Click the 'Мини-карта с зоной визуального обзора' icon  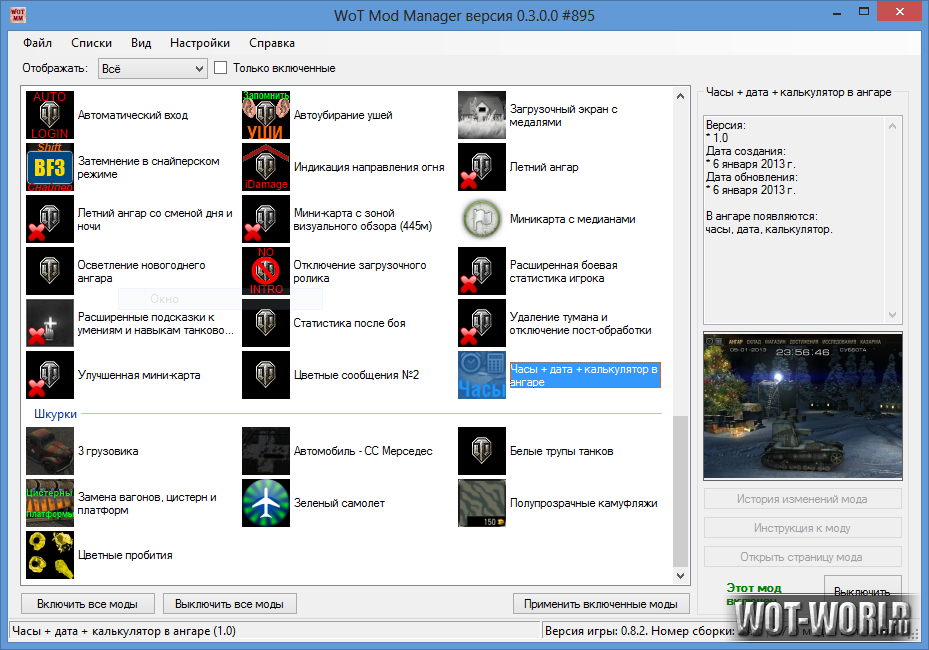point(266,219)
